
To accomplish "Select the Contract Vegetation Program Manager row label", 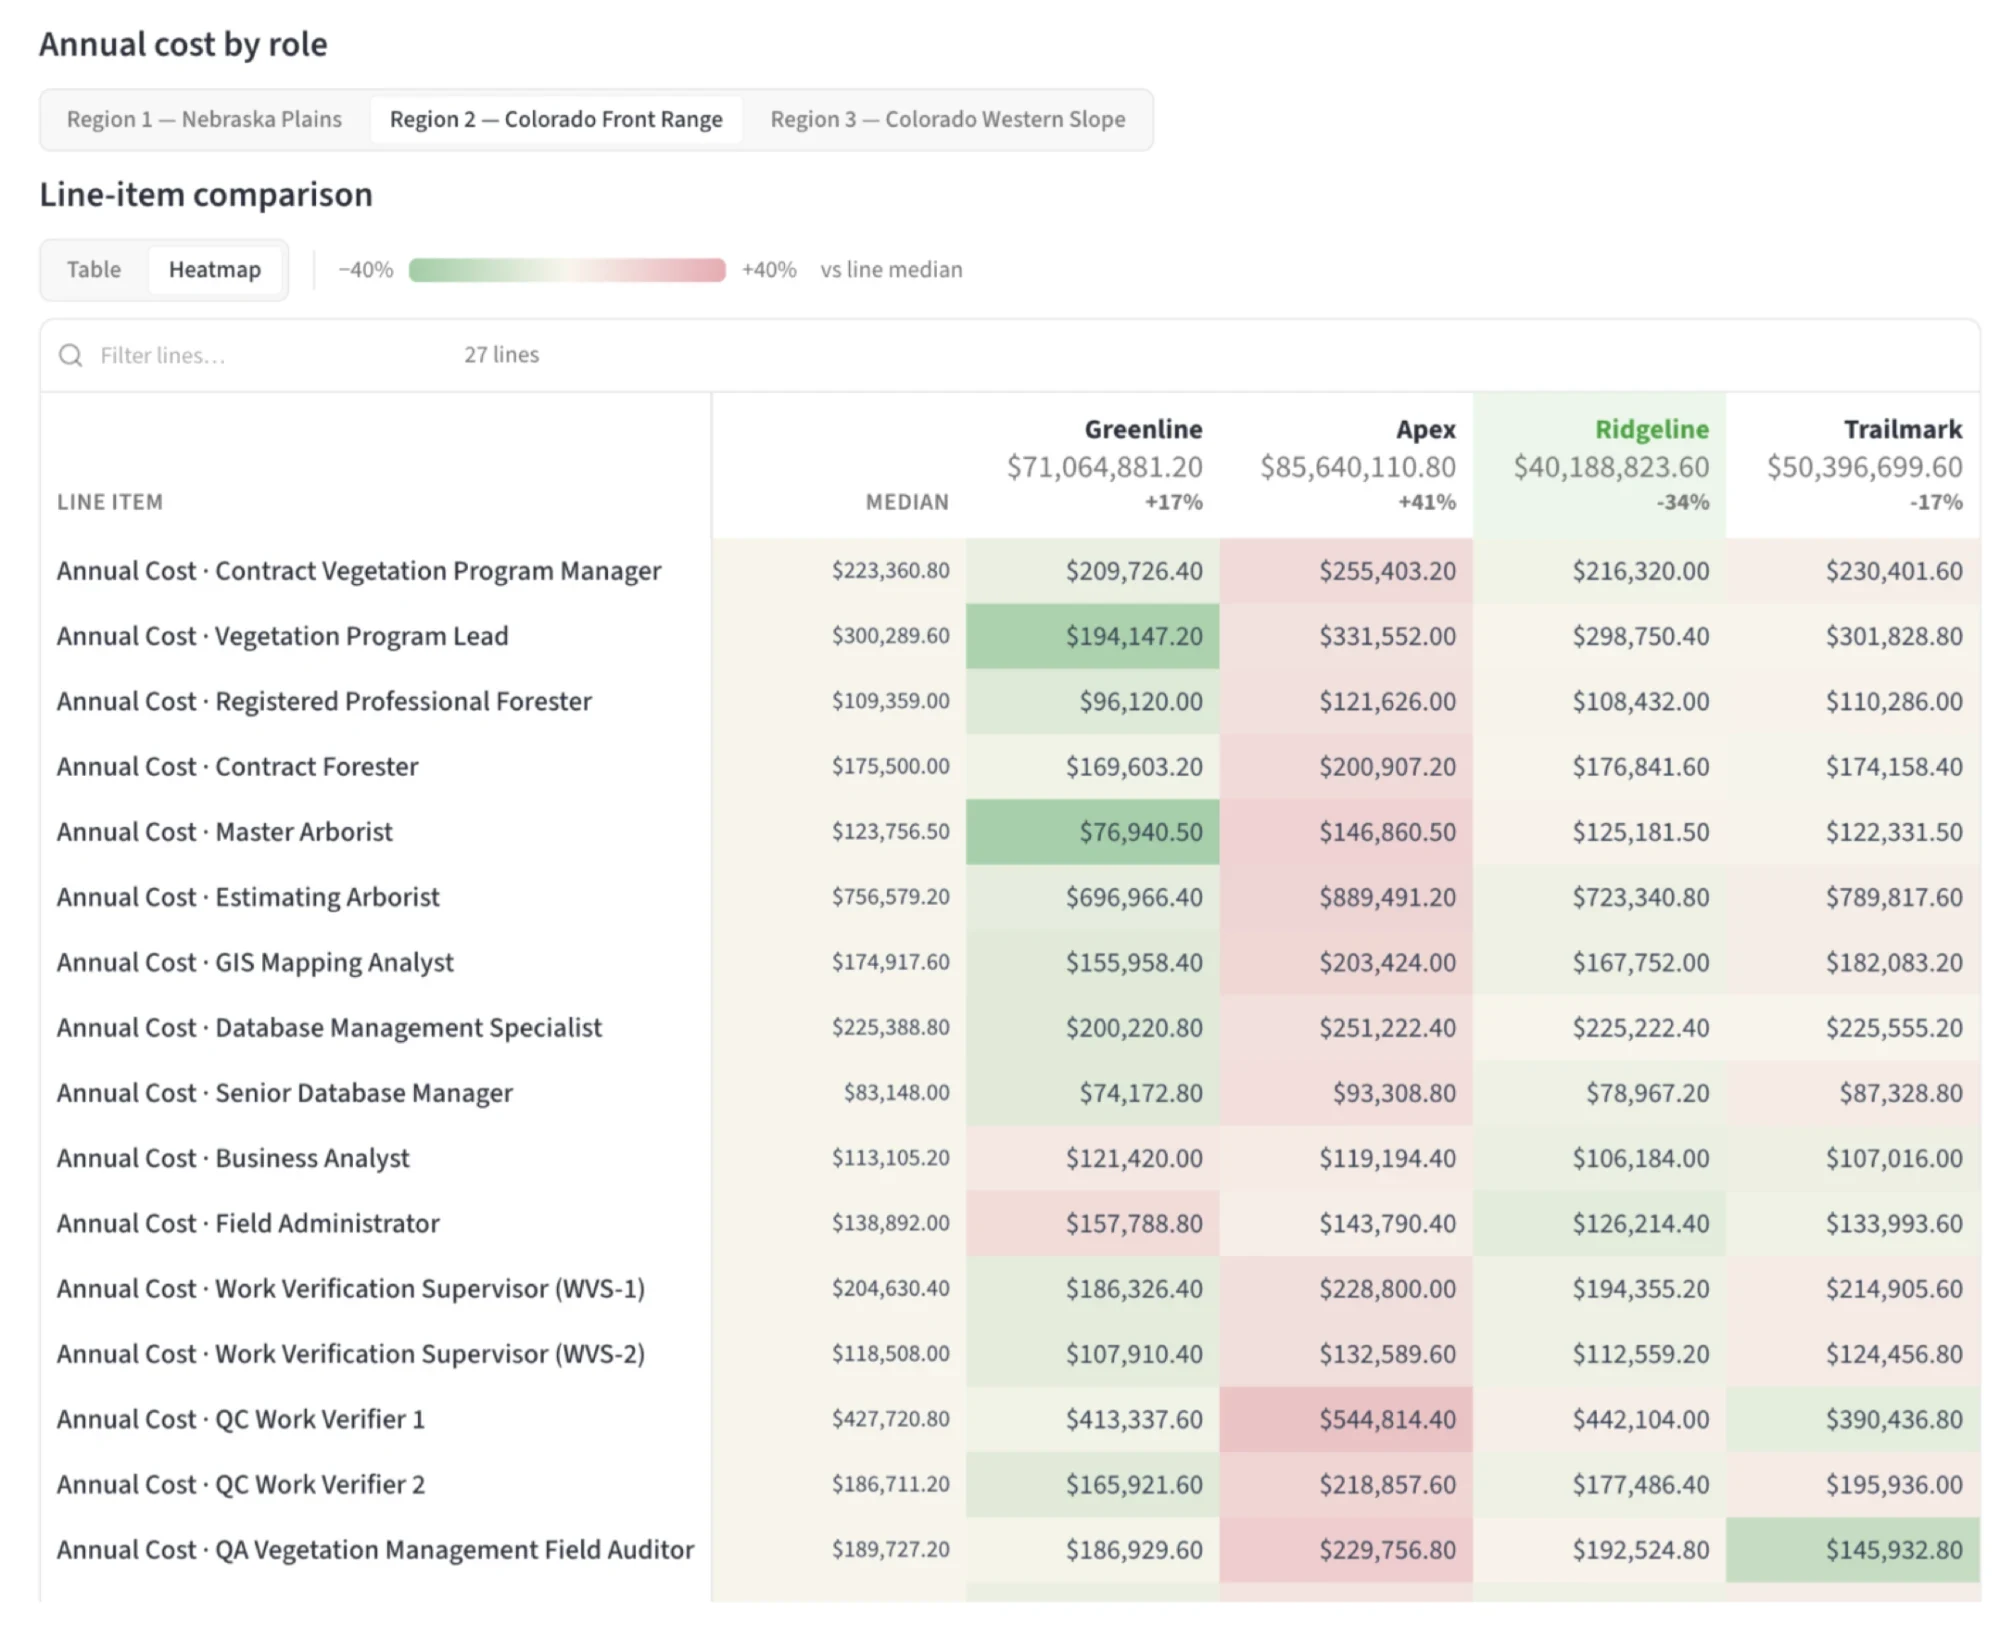I will point(359,571).
